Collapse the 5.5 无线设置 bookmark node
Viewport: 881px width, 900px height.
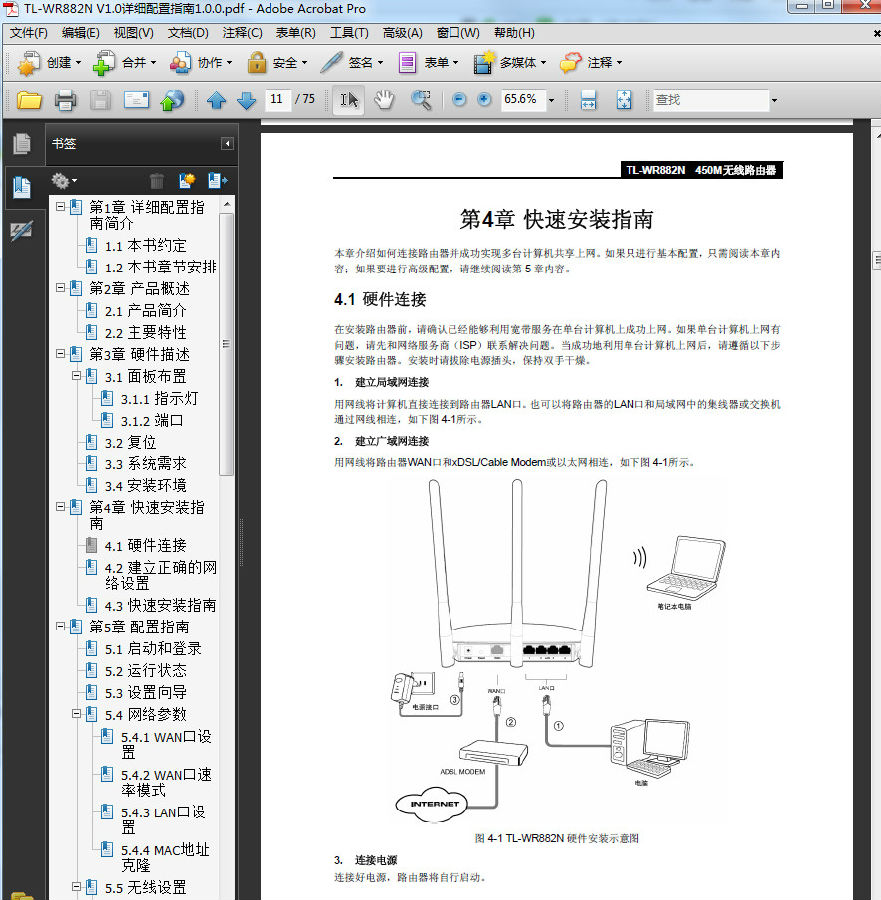click(x=76, y=887)
